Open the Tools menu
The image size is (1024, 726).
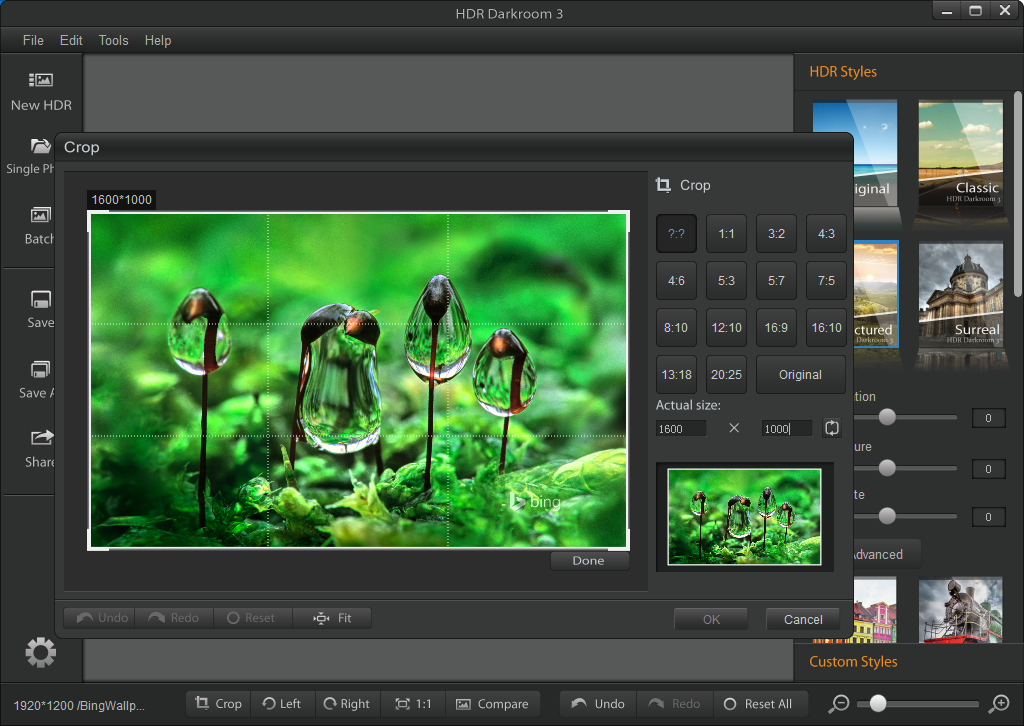click(114, 40)
